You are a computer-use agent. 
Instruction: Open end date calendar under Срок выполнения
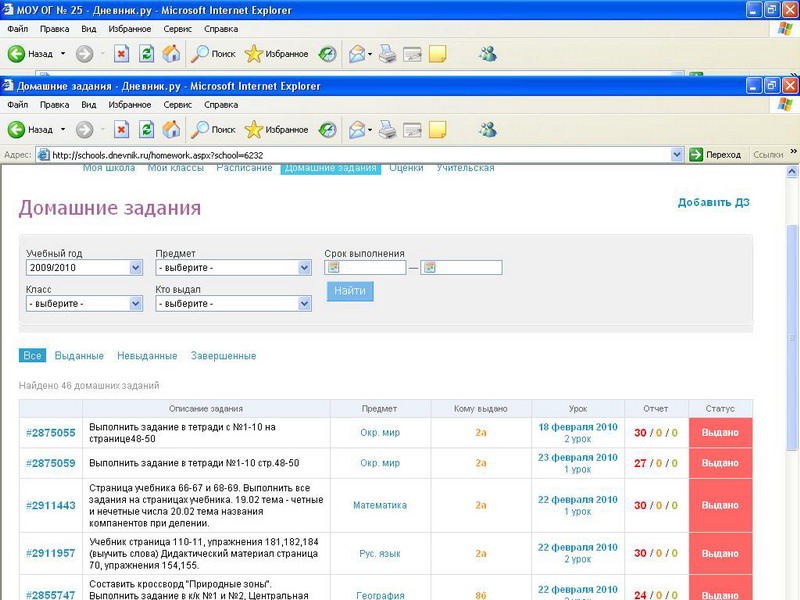pyautogui.click(x=429, y=268)
